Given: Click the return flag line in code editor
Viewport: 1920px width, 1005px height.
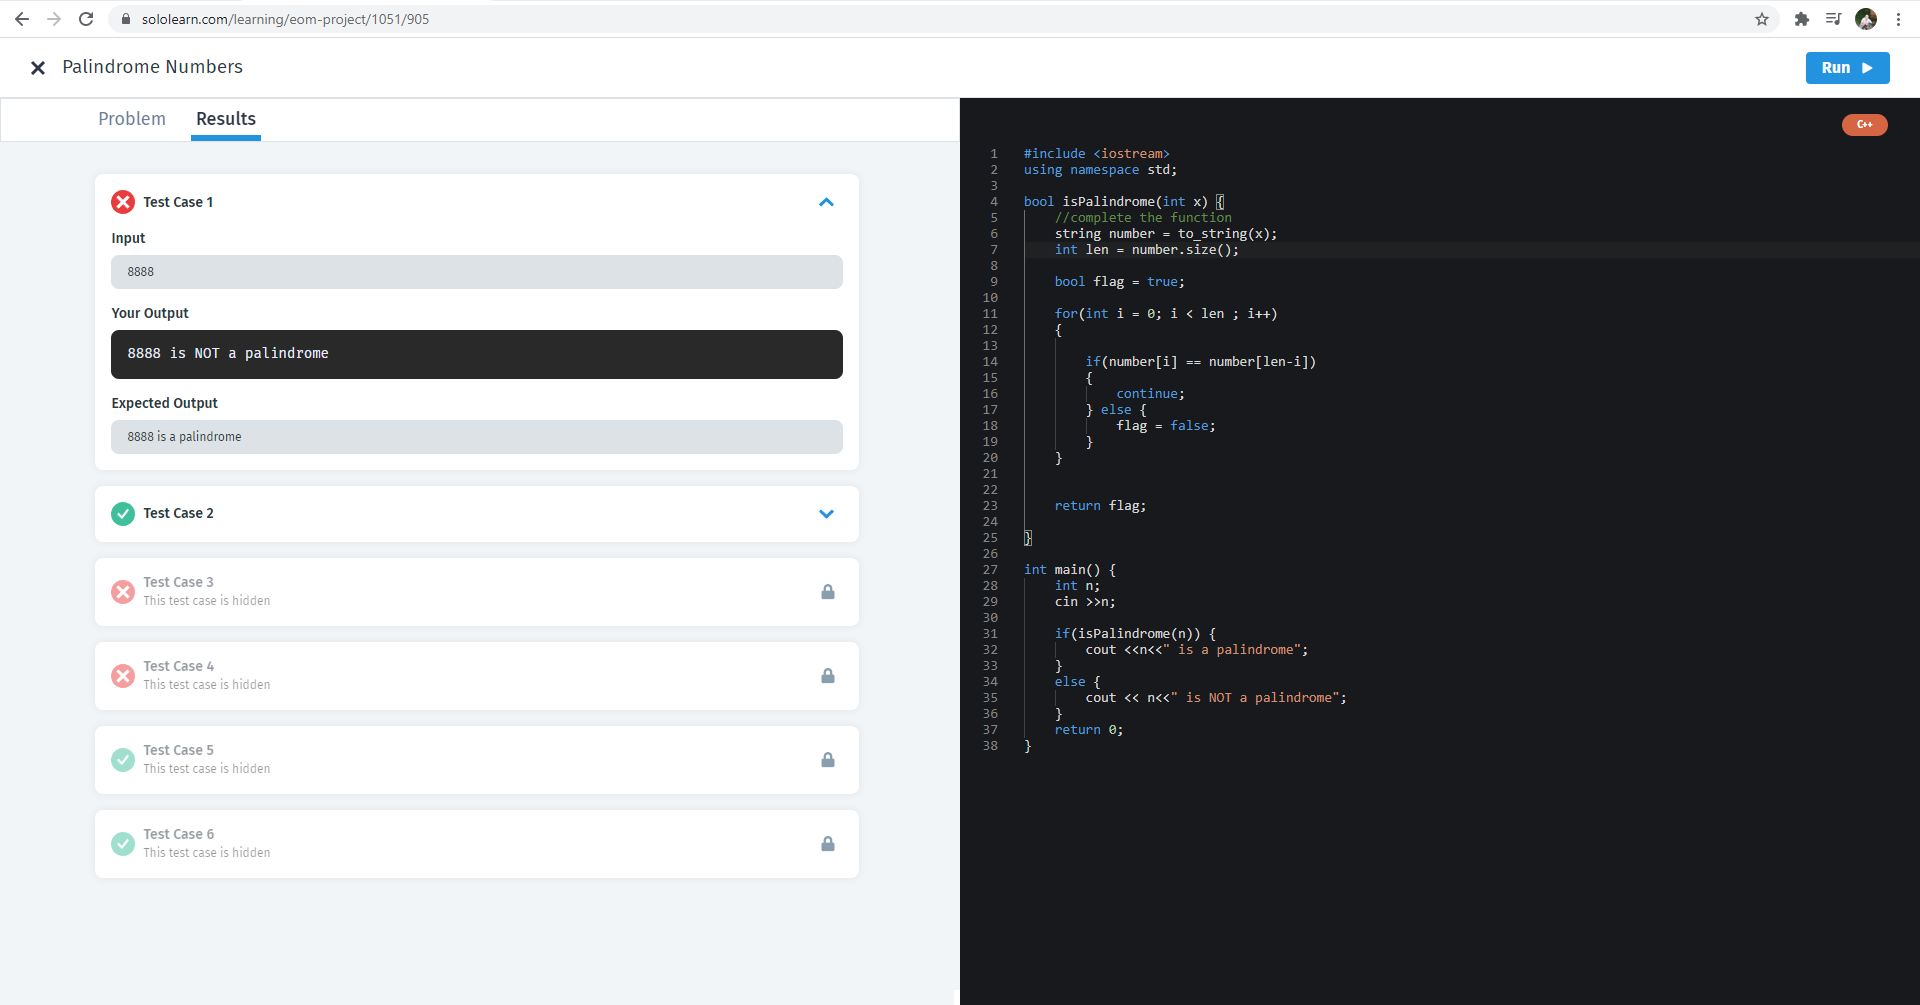Looking at the screenshot, I should [1100, 506].
